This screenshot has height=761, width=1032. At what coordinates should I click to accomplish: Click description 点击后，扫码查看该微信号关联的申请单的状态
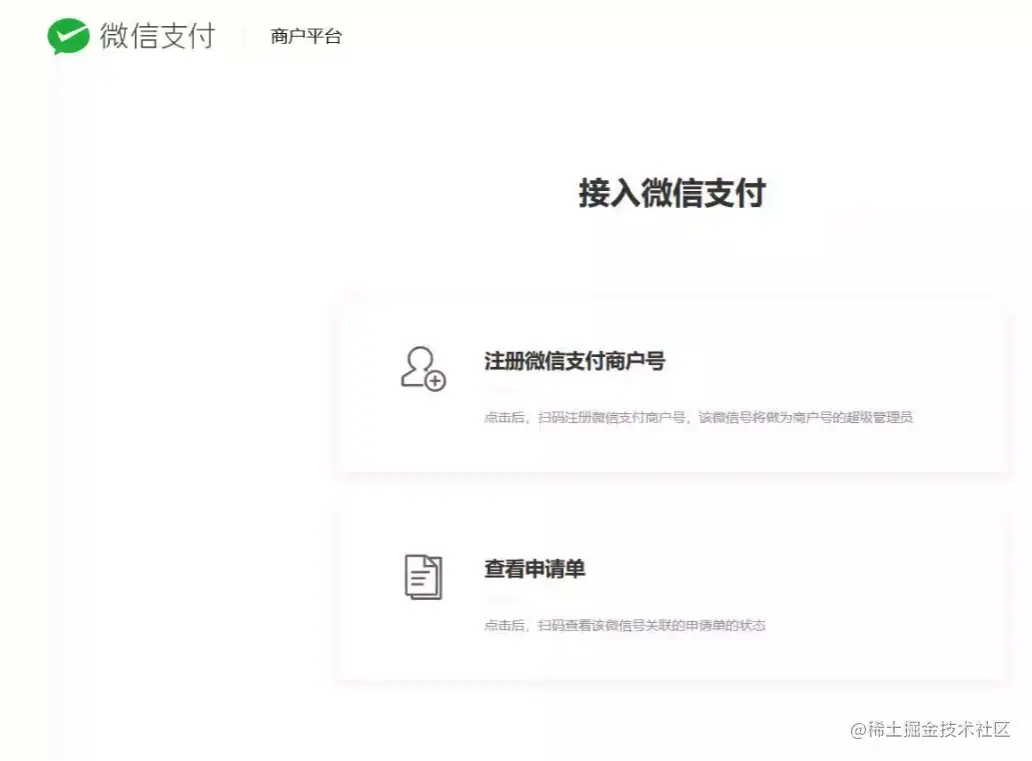click(x=625, y=625)
